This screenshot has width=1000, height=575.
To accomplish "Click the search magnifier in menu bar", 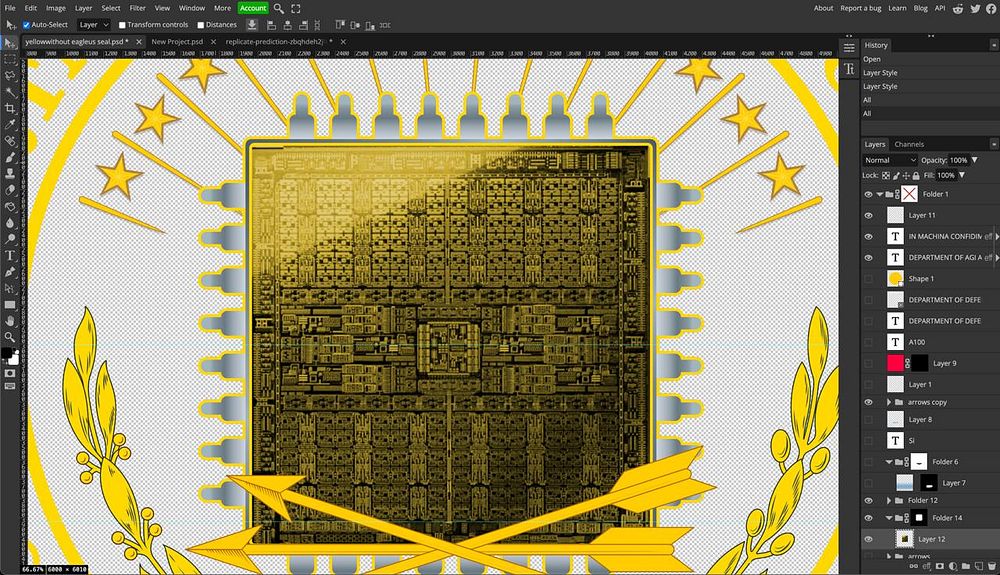I will 279,8.
